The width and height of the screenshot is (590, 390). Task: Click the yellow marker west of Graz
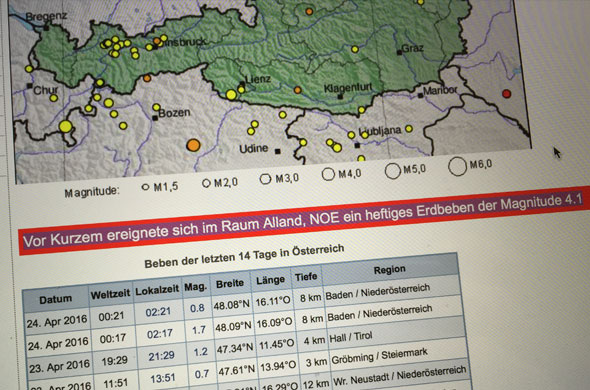(x=355, y=49)
